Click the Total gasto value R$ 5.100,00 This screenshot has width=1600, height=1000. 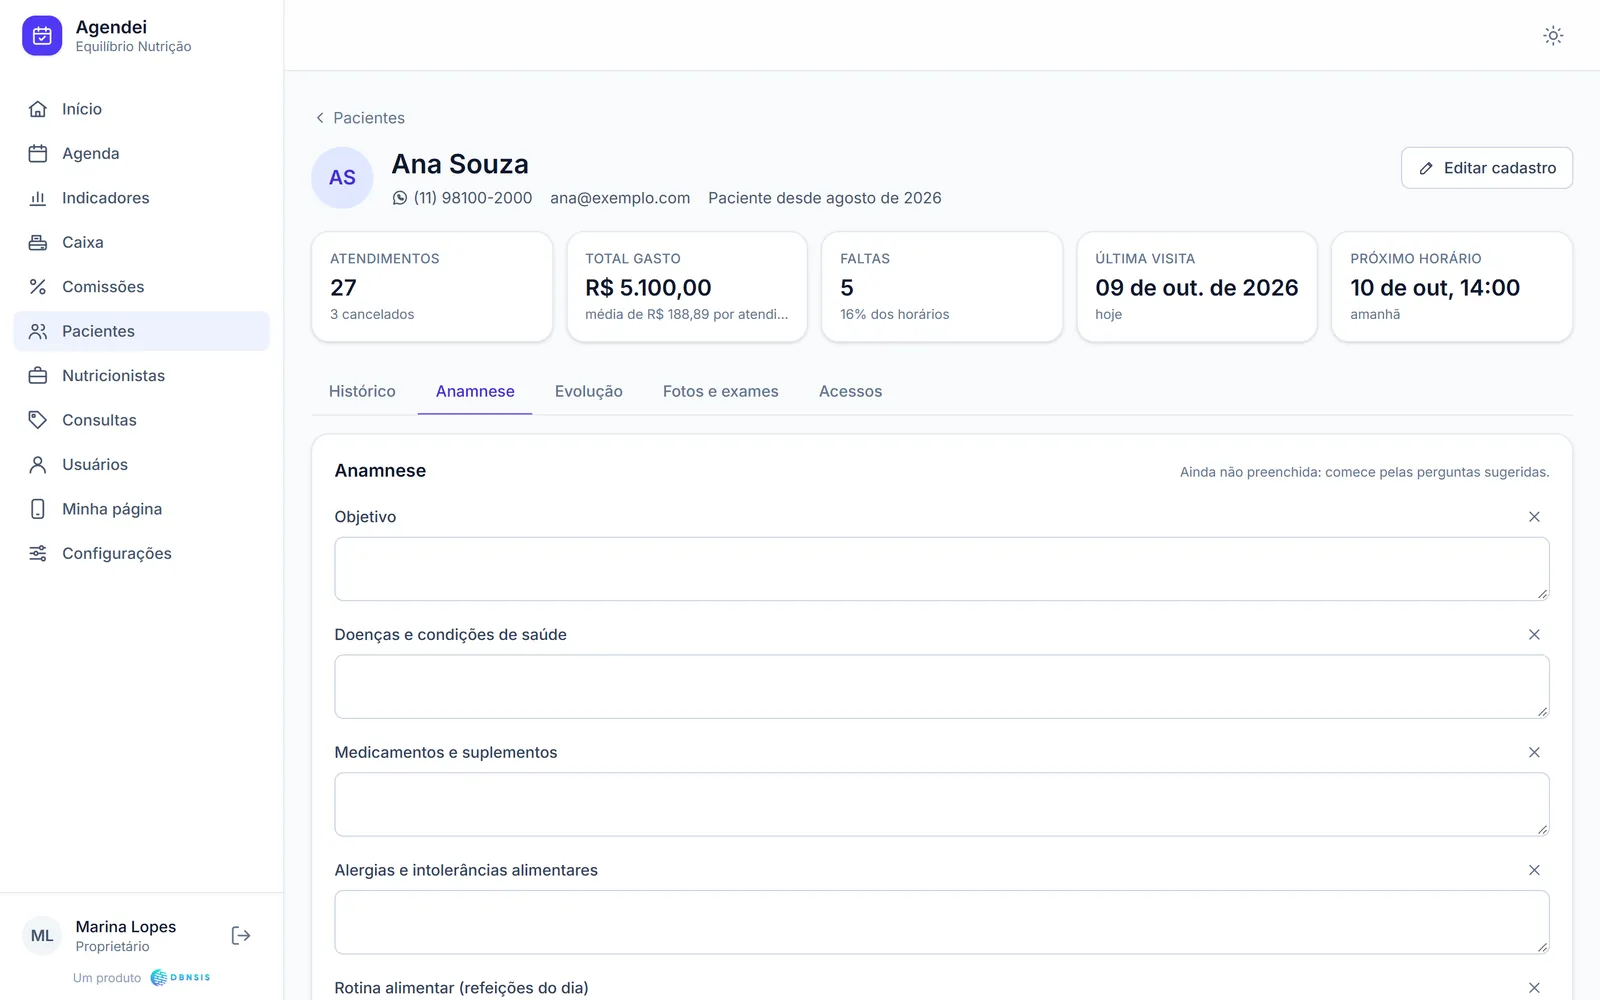click(648, 288)
